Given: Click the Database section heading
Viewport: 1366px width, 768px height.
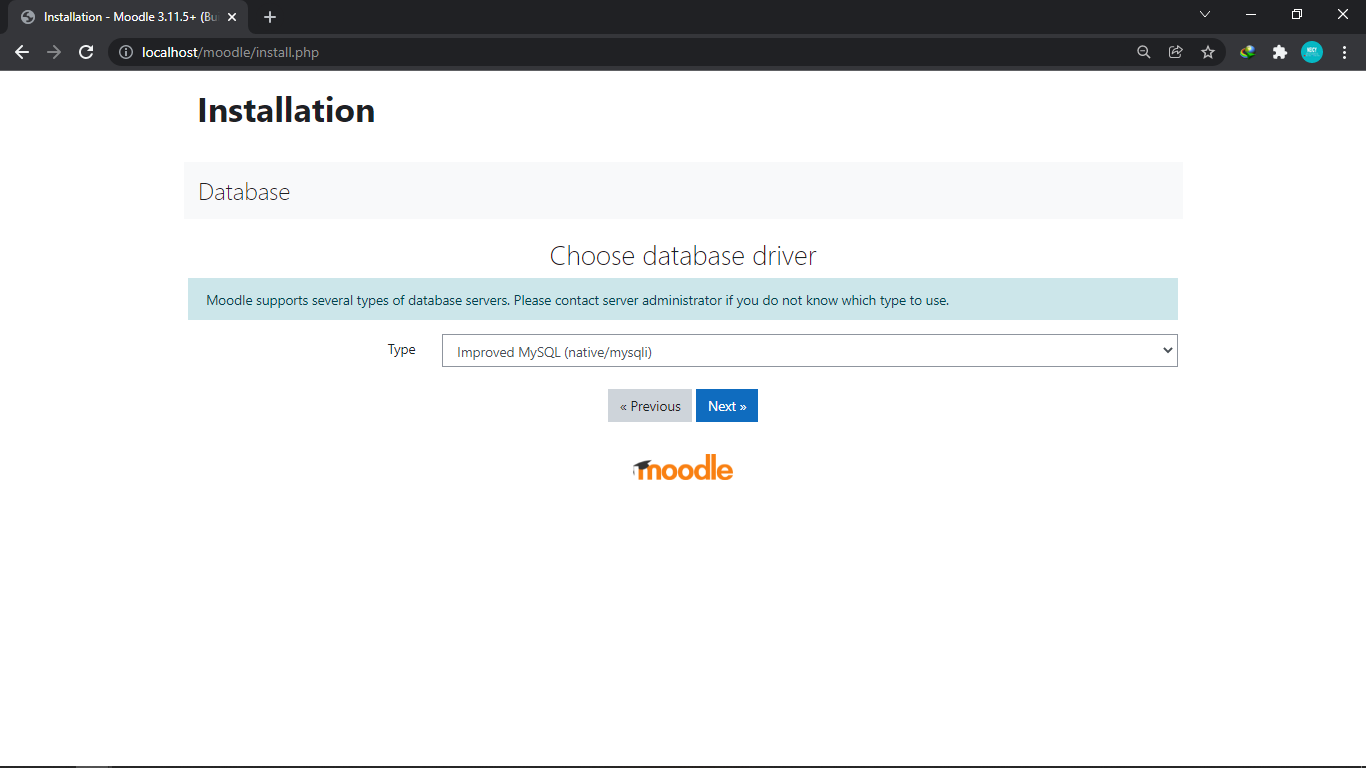Looking at the screenshot, I should pyautogui.click(x=244, y=192).
